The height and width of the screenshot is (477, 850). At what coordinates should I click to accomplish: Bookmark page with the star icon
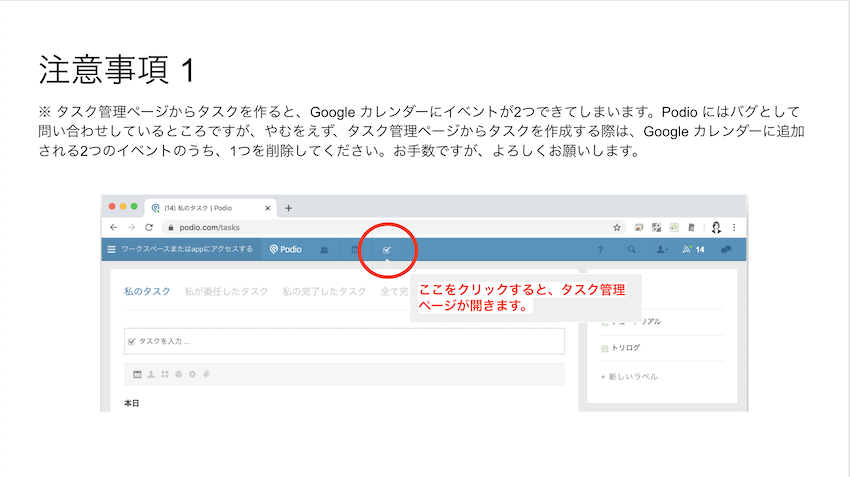click(617, 227)
